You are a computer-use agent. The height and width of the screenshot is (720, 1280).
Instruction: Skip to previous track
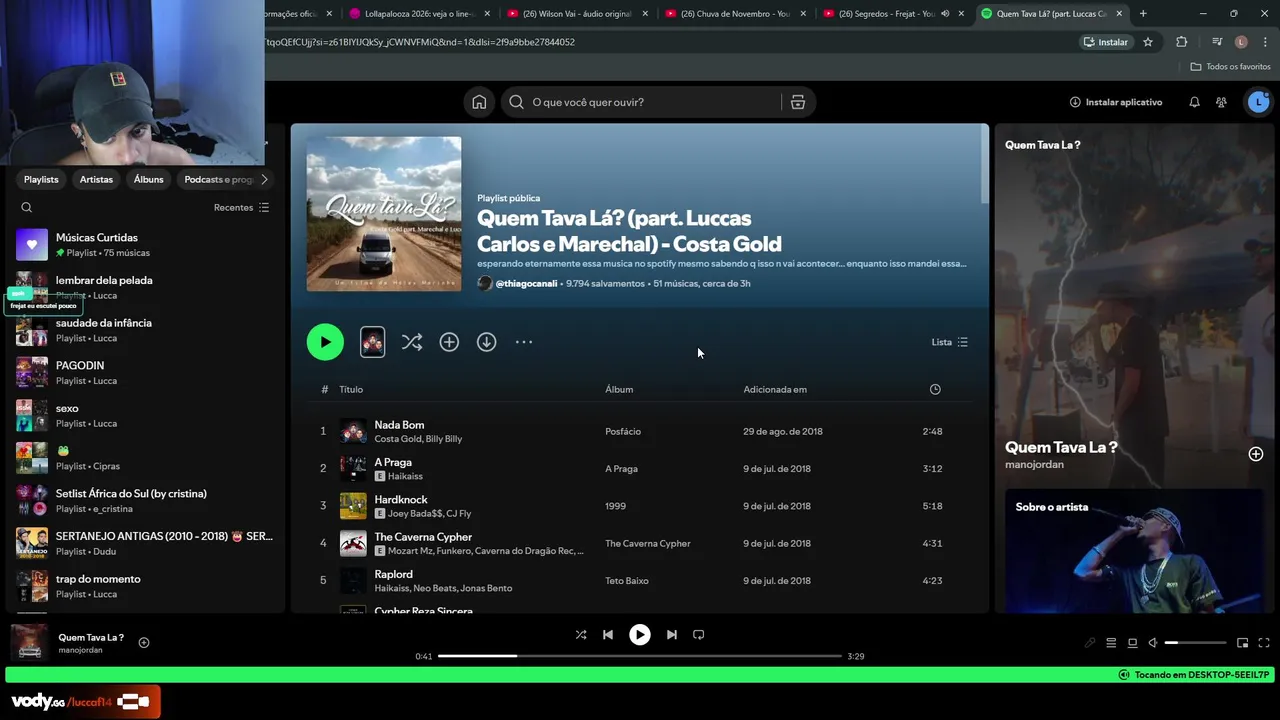(608, 634)
